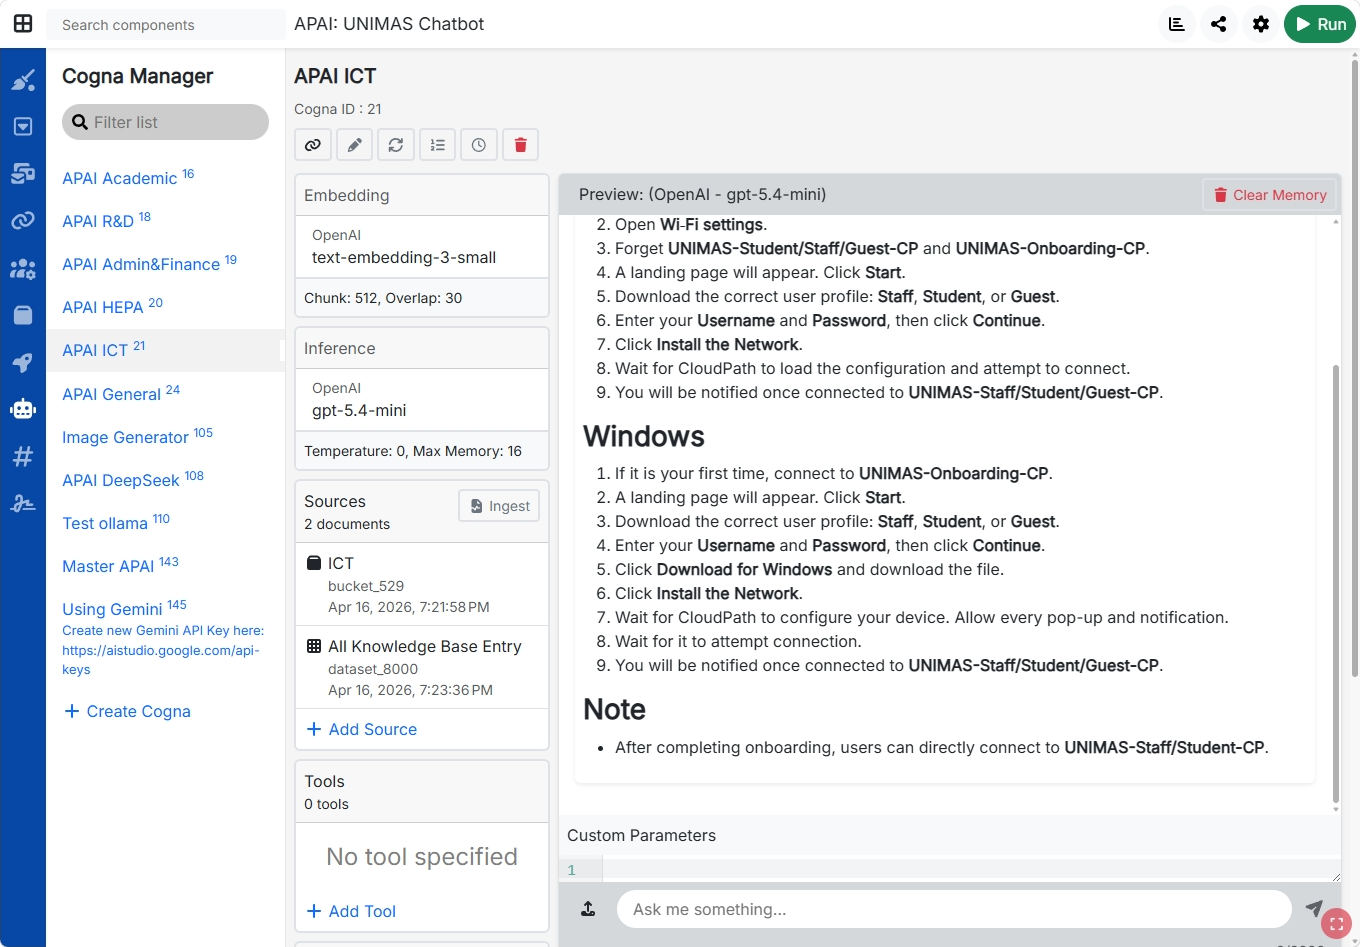Screen dimensions: 1360x947
Task: Open the app grid menu icon
Action: point(23,23)
